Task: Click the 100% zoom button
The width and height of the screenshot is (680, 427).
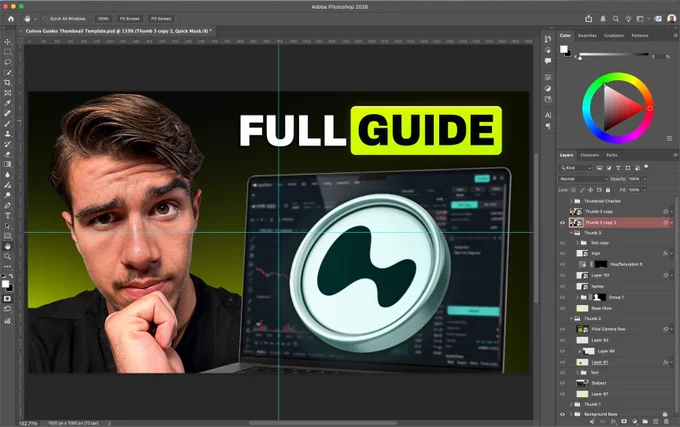Action: pyautogui.click(x=103, y=19)
